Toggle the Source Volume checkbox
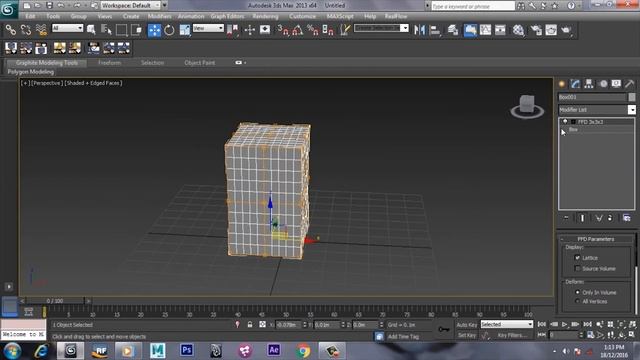The height and width of the screenshot is (360, 640). coord(577,268)
